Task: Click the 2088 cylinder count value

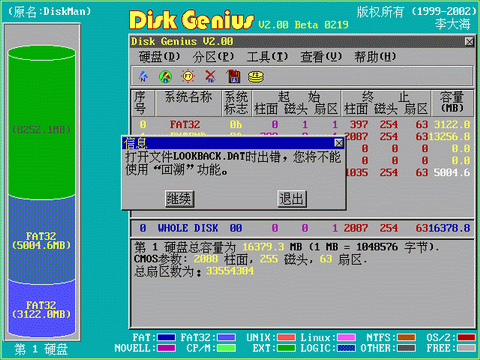Action: coord(206,259)
